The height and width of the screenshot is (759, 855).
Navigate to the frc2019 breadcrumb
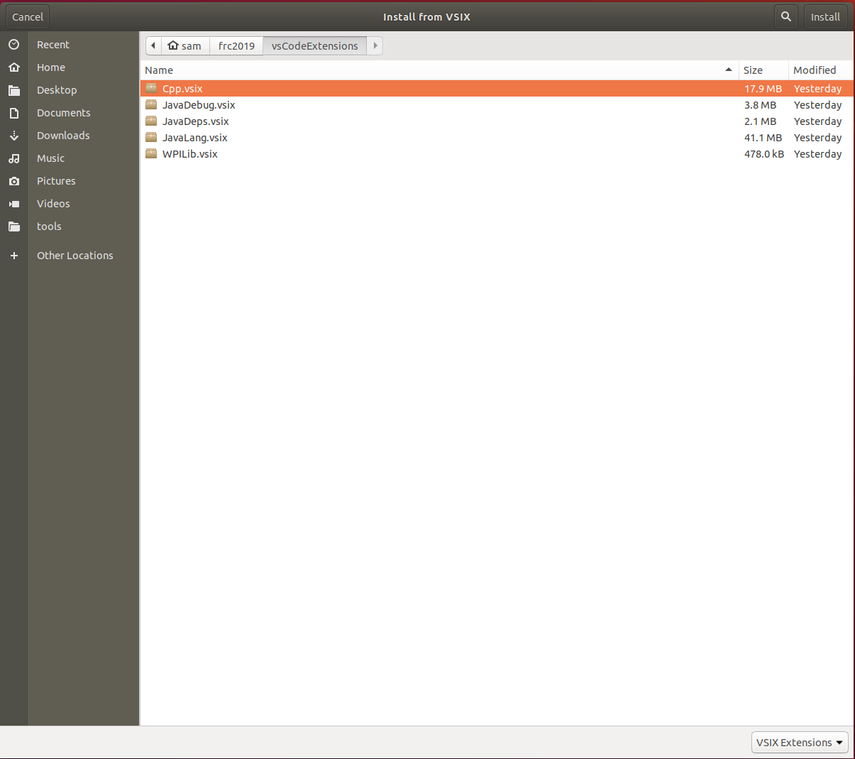237,45
